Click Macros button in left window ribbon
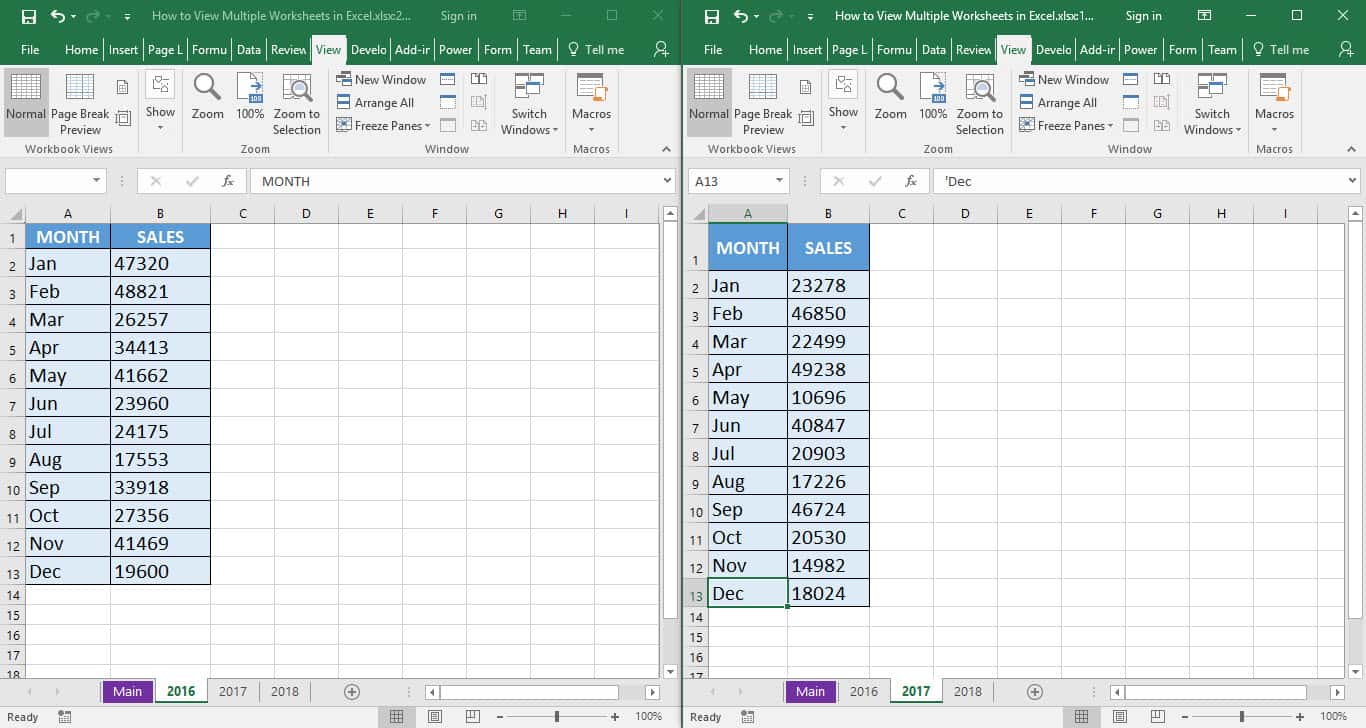The image size is (1366, 728). [x=592, y=104]
